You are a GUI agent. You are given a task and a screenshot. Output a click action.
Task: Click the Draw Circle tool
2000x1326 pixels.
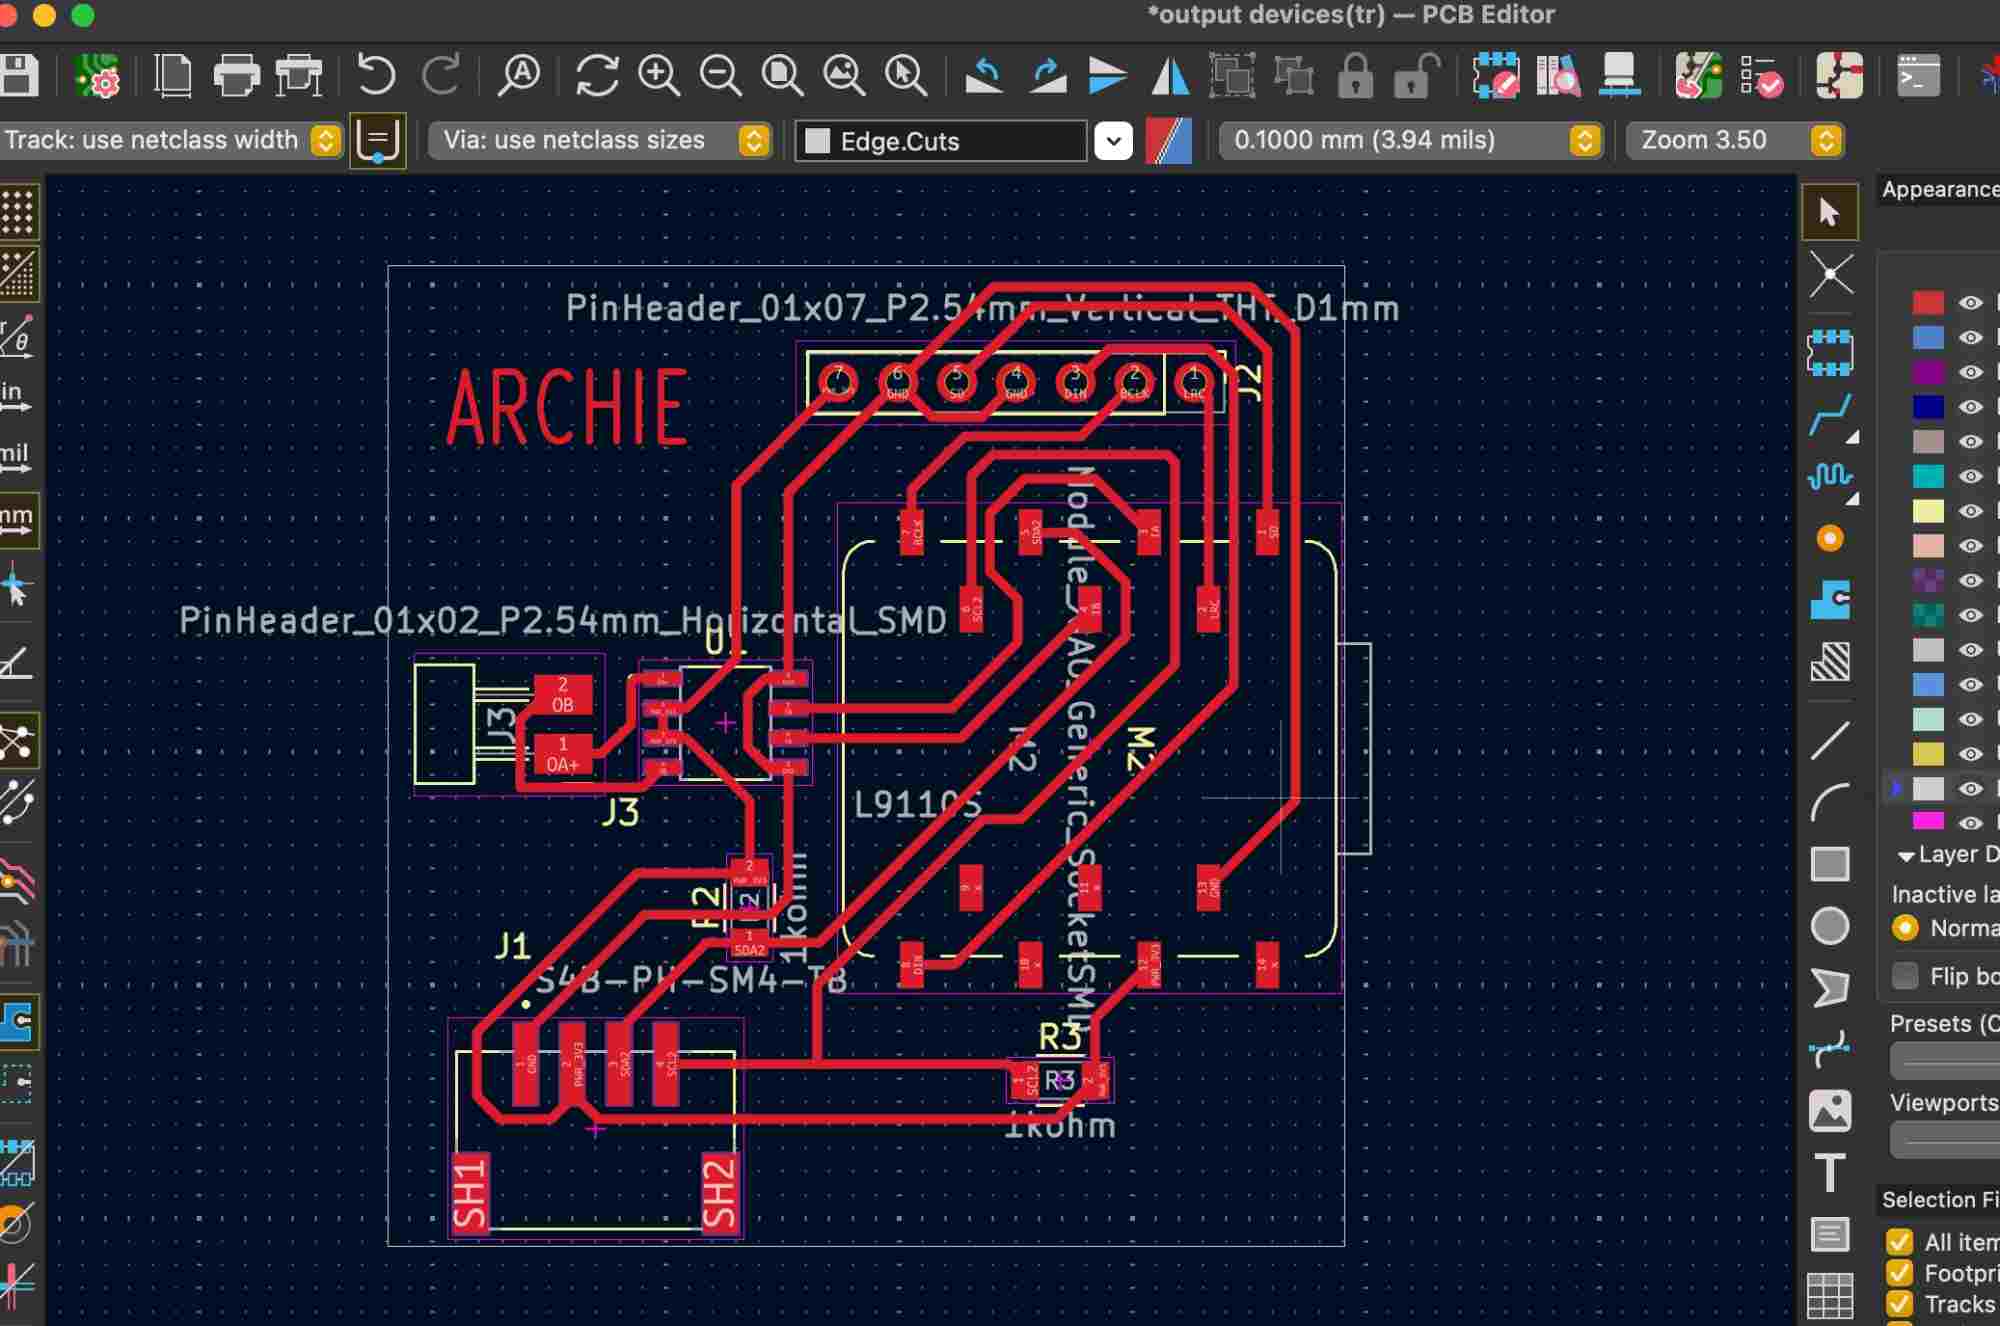[1830, 926]
